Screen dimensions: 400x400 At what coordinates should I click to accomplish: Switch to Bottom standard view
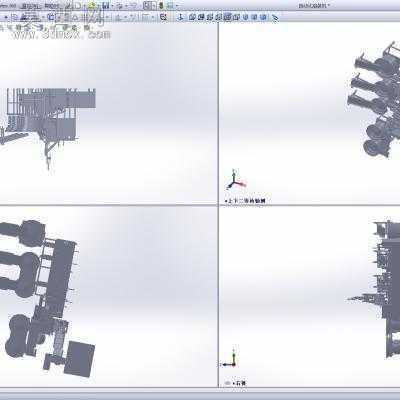pyautogui.click(x=236, y=17)
